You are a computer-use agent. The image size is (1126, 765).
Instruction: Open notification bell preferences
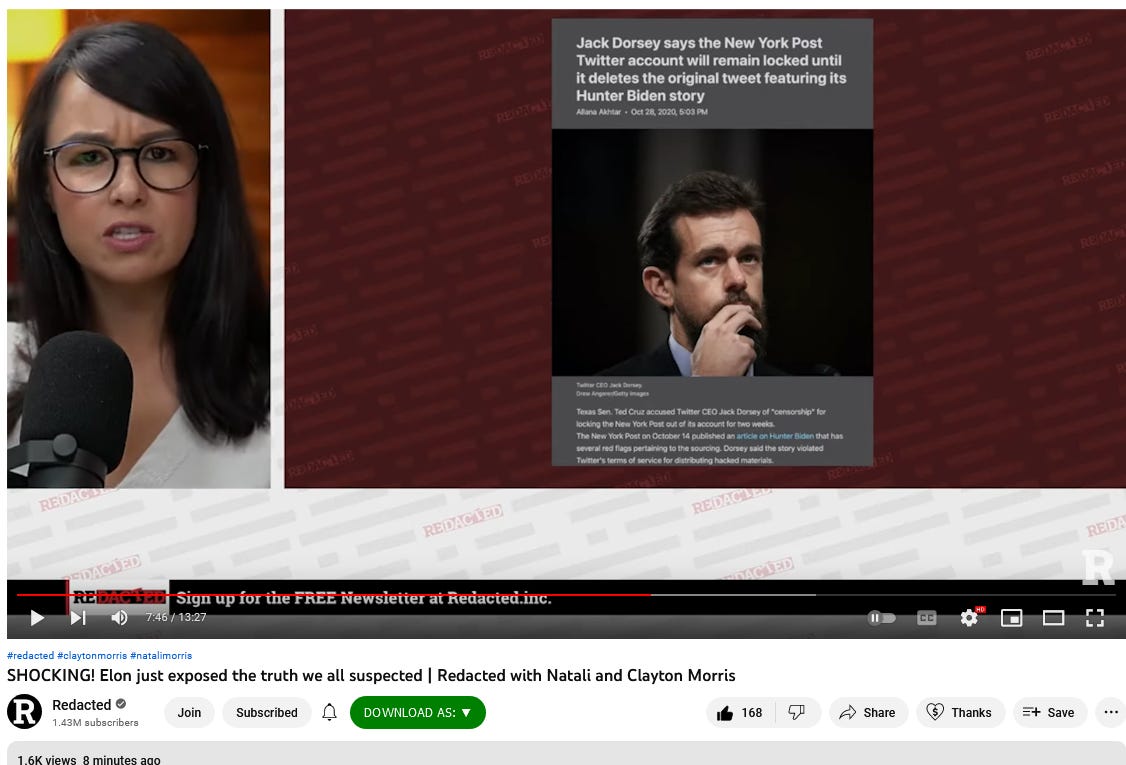329,713
